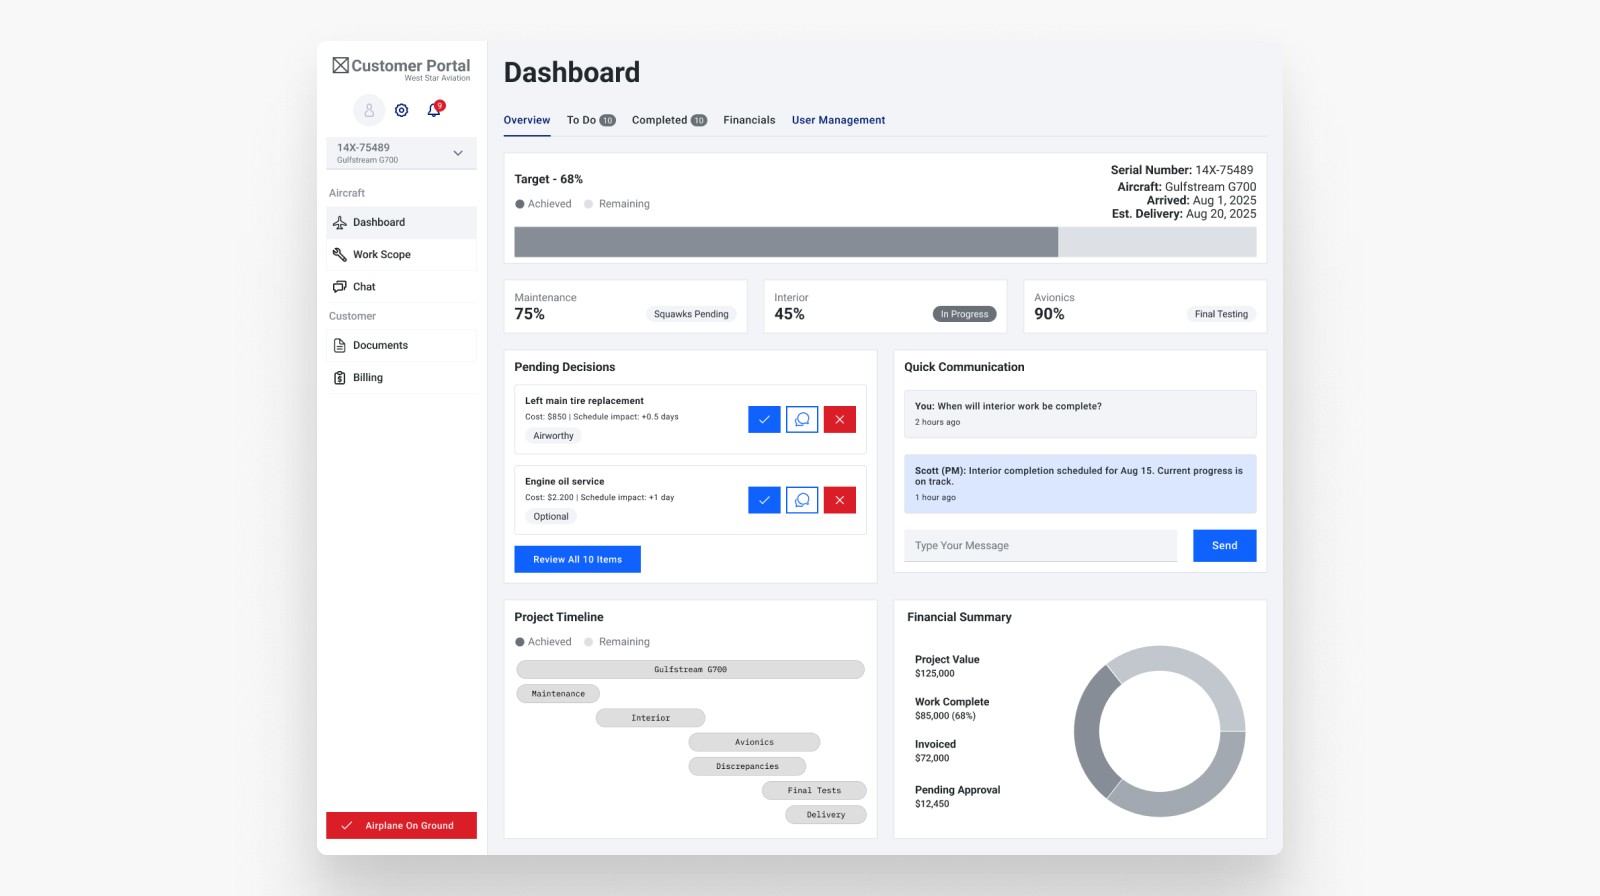This screenshot has width=1600, height=896.
Task: Click Remaining legend under Target 68%
Action: pyautogui.click(x=617, y=204)
